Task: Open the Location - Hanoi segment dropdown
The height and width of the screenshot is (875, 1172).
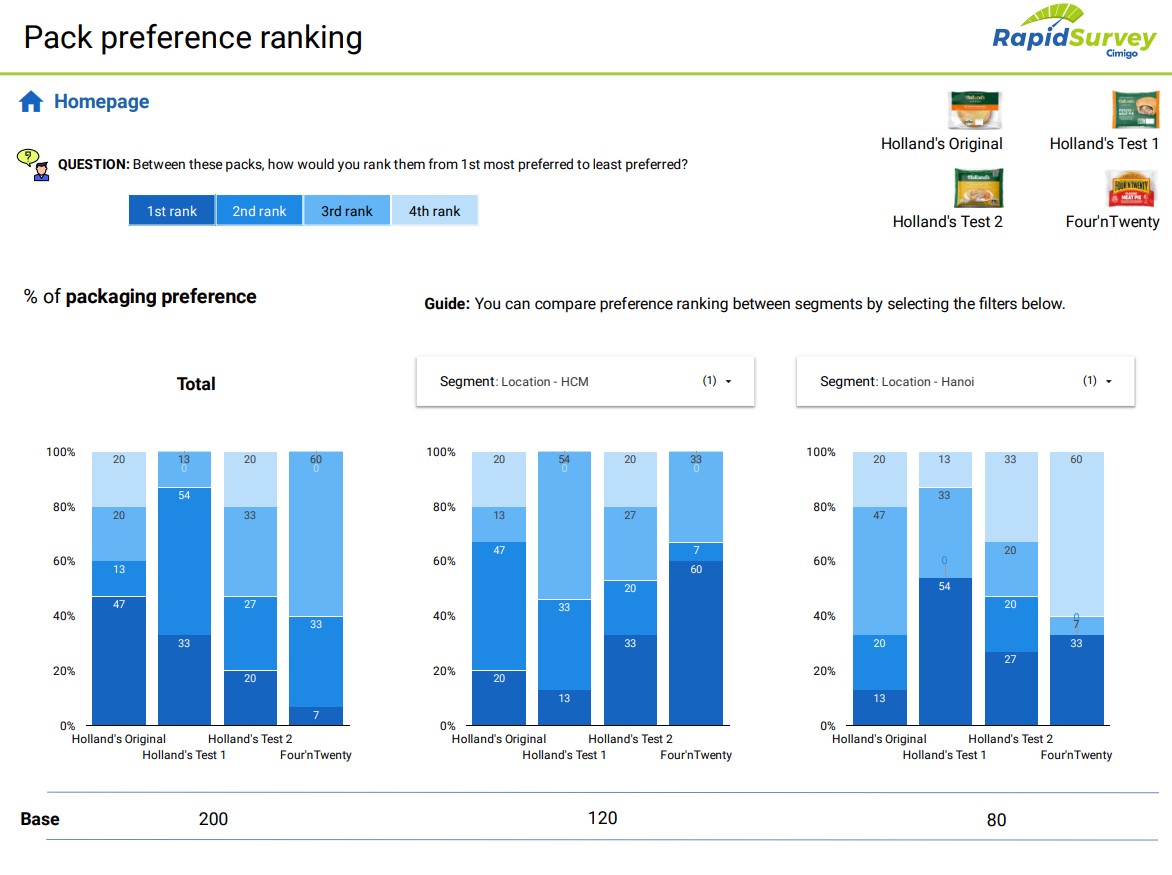Action: [965, 381]
